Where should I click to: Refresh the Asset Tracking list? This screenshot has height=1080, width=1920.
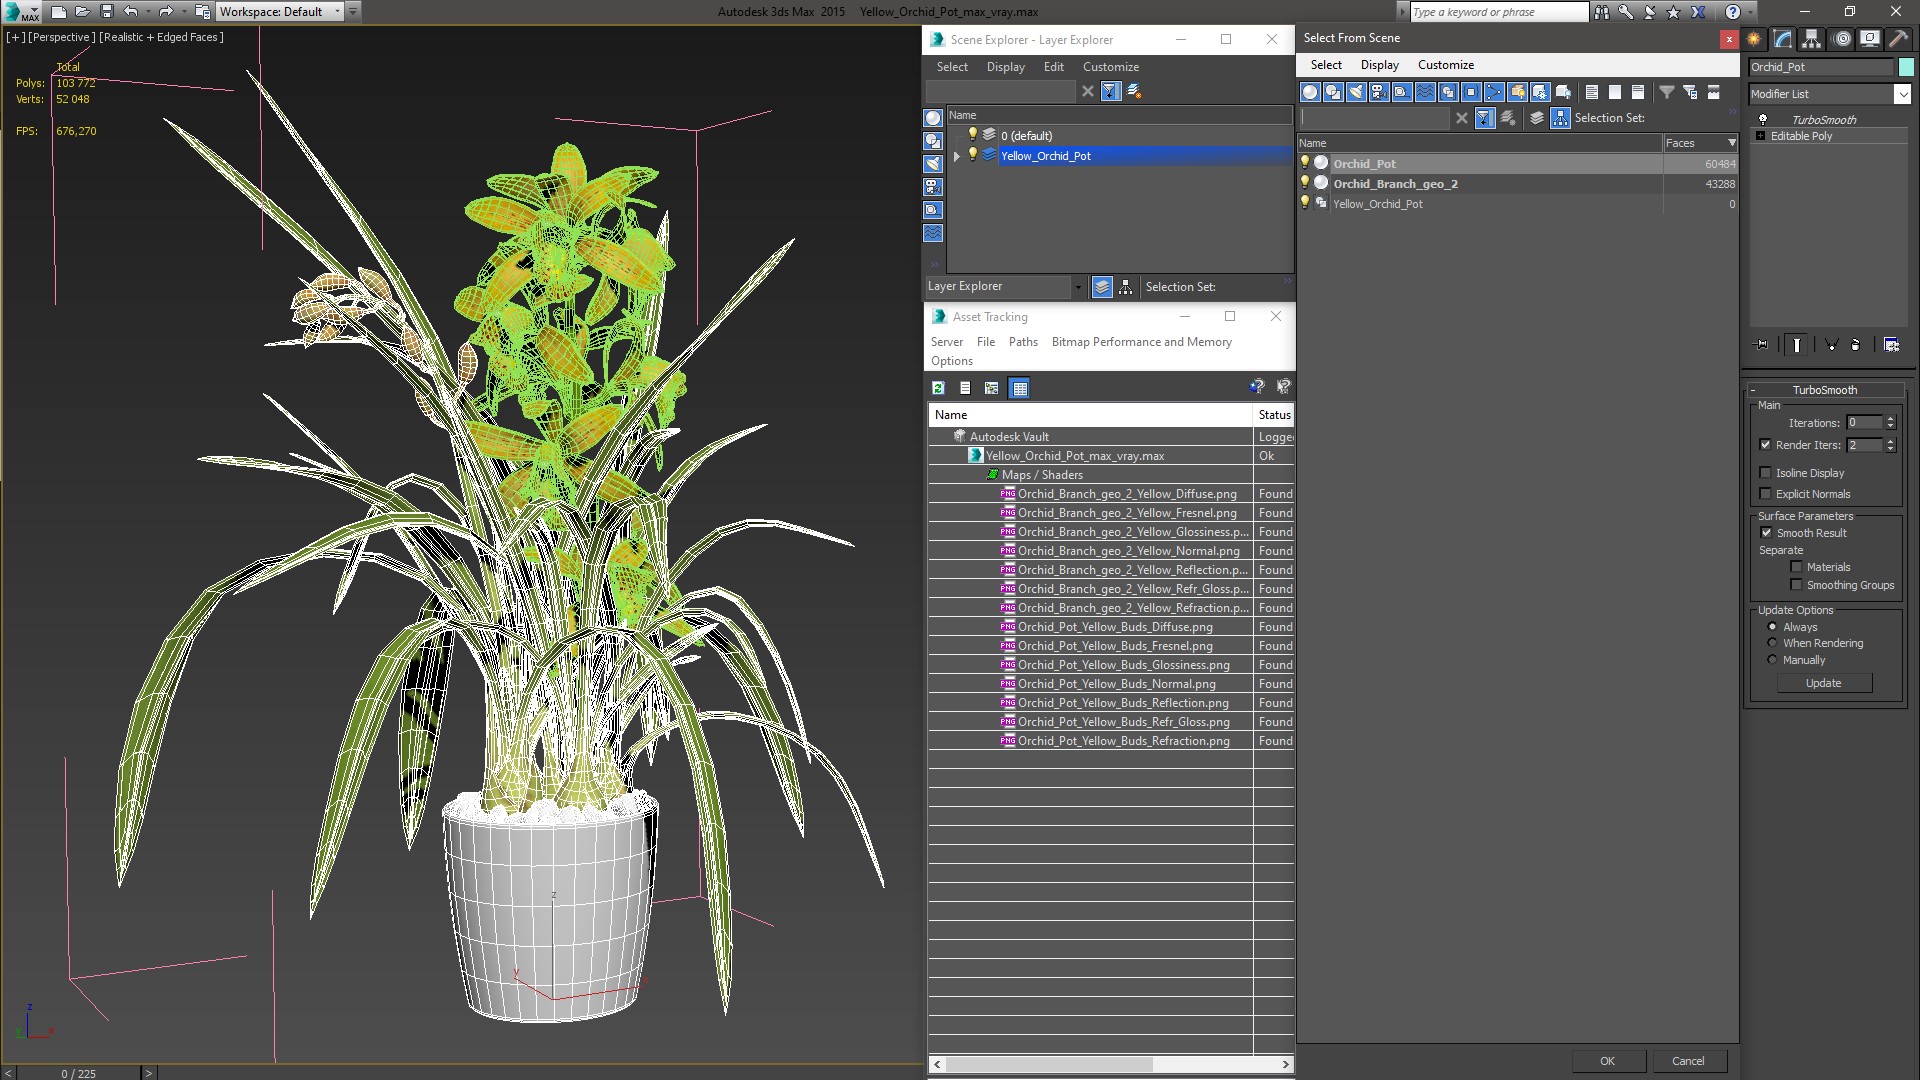tap(938, 388)
